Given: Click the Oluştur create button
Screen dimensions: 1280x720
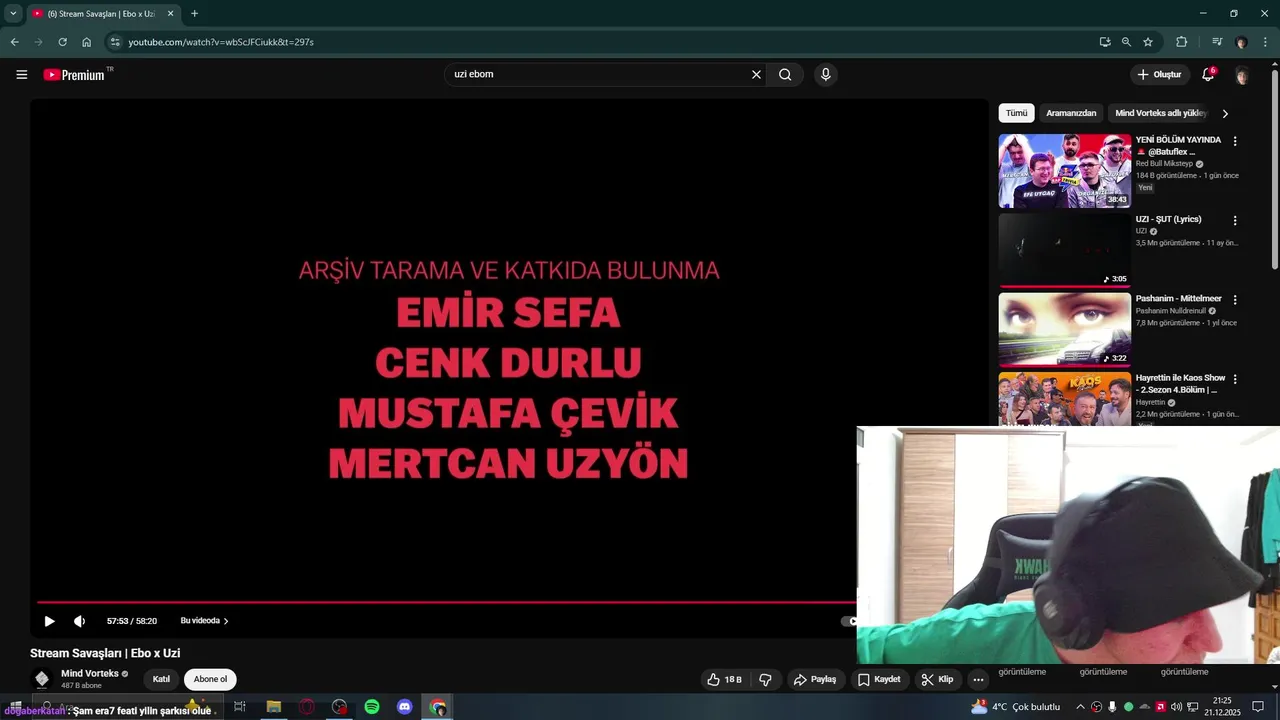Looking at the screenshot, I should (1159, 74).
